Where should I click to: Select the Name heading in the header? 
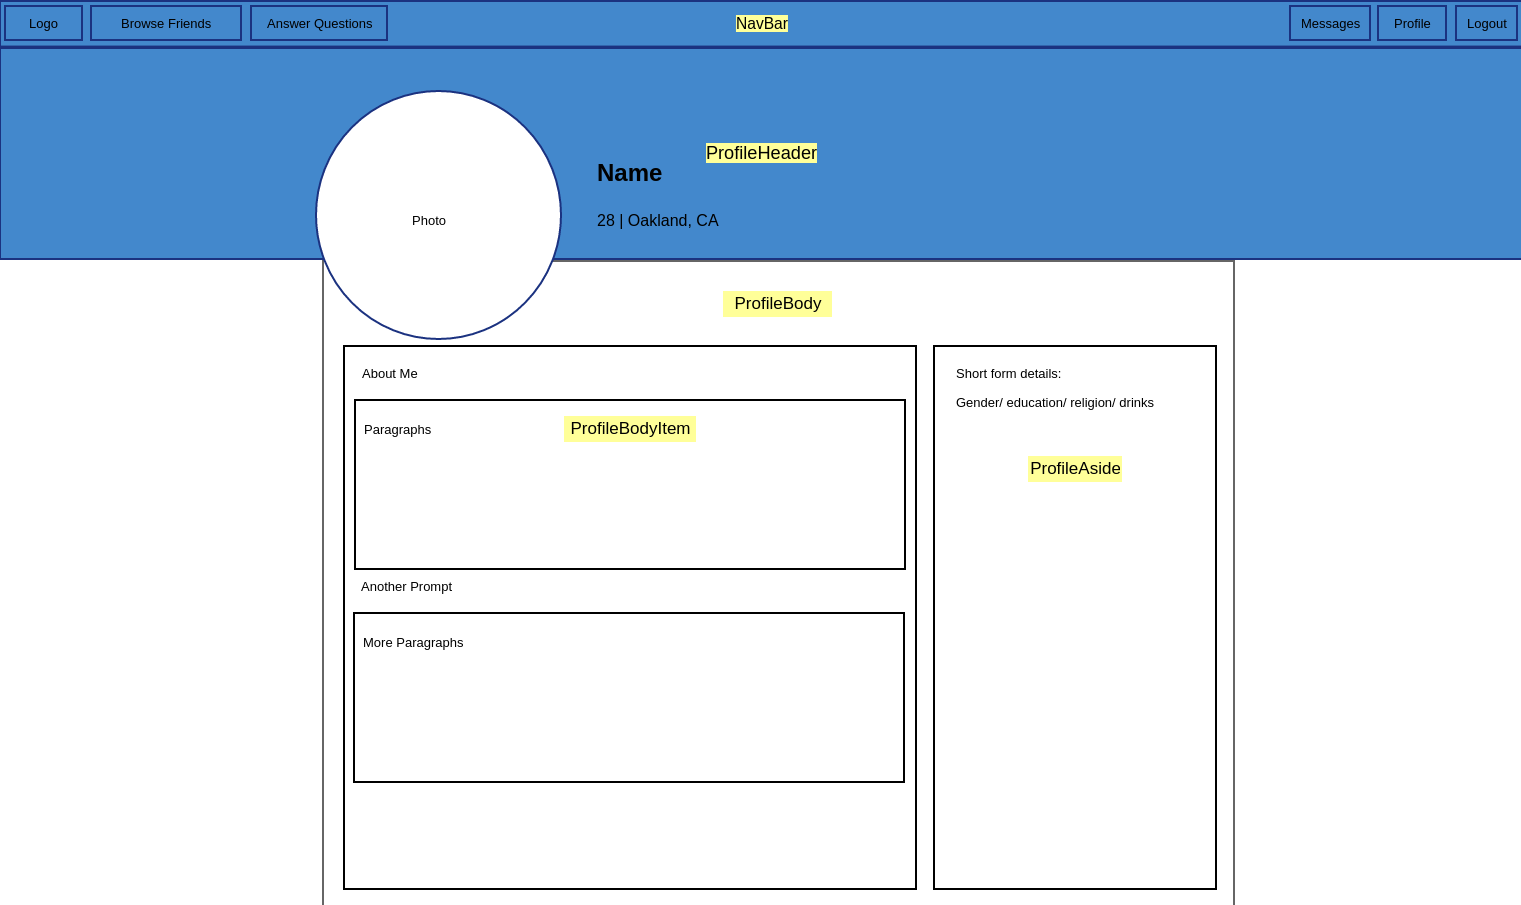coord(629,173)
